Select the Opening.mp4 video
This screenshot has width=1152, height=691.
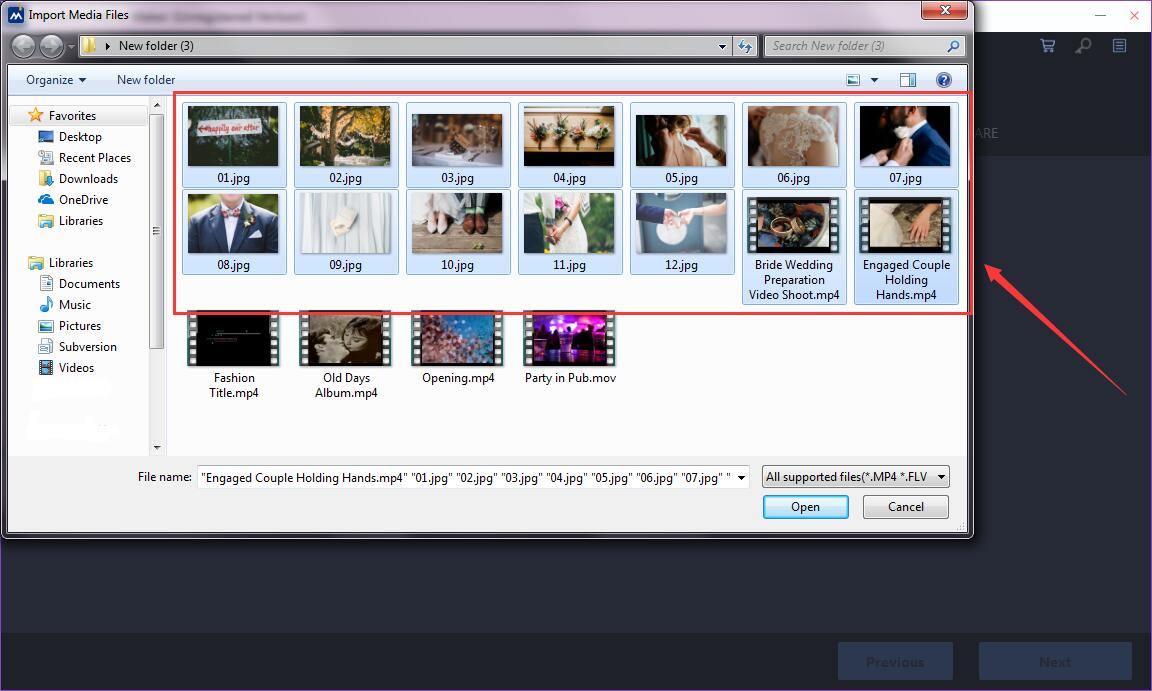pos(458,347)
